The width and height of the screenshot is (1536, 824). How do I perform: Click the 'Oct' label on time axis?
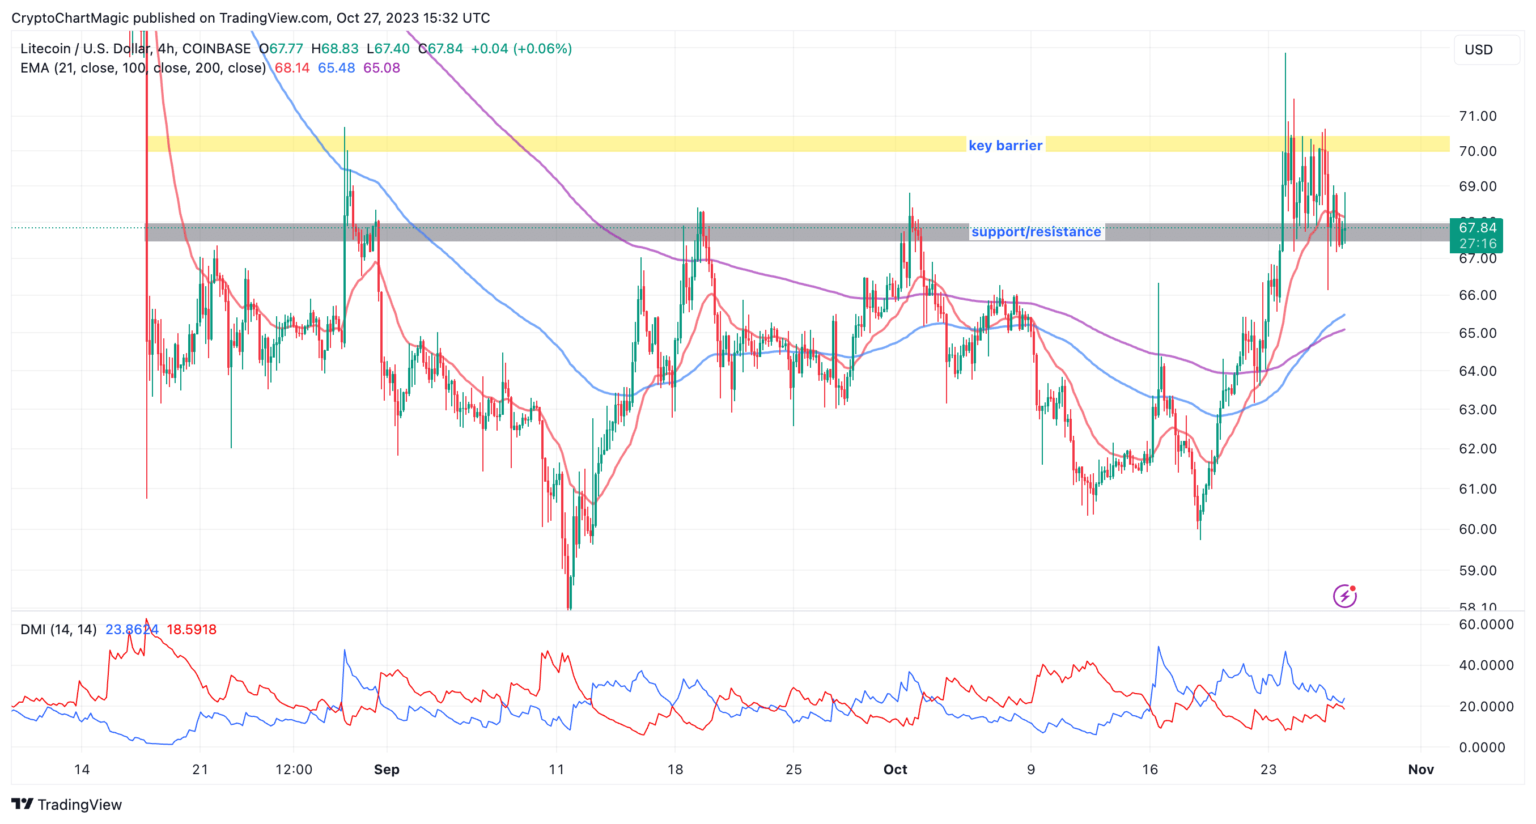click(x=895, y=769)
